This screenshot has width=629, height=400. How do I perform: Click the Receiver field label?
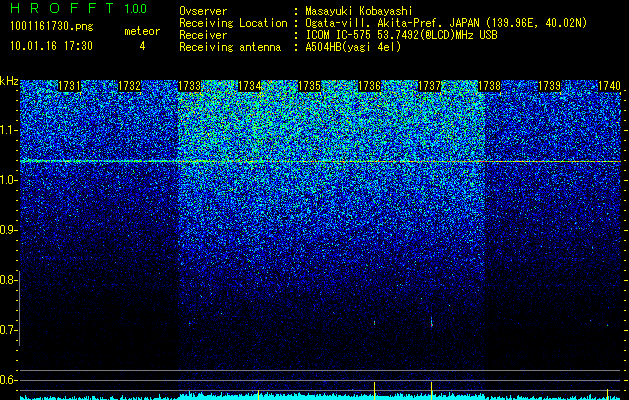point(203,35)
